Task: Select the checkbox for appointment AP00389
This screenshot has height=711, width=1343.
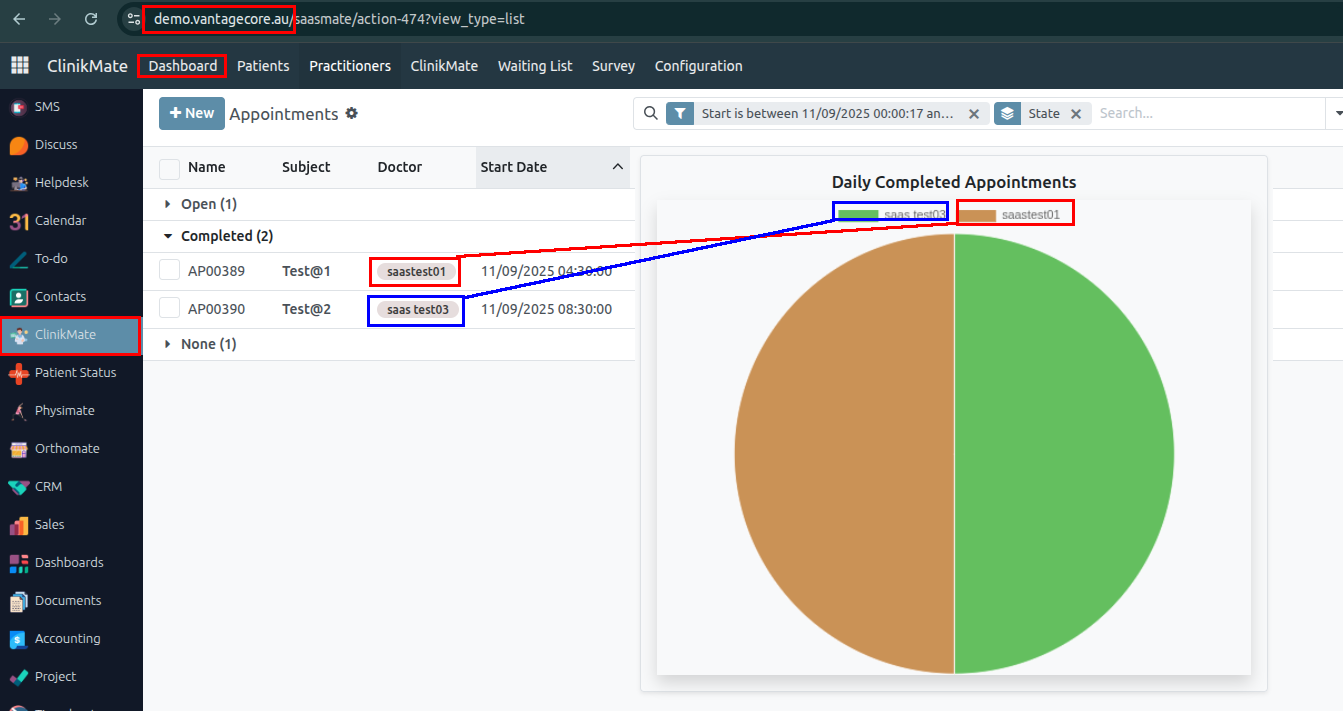Action: coord(169,271)
